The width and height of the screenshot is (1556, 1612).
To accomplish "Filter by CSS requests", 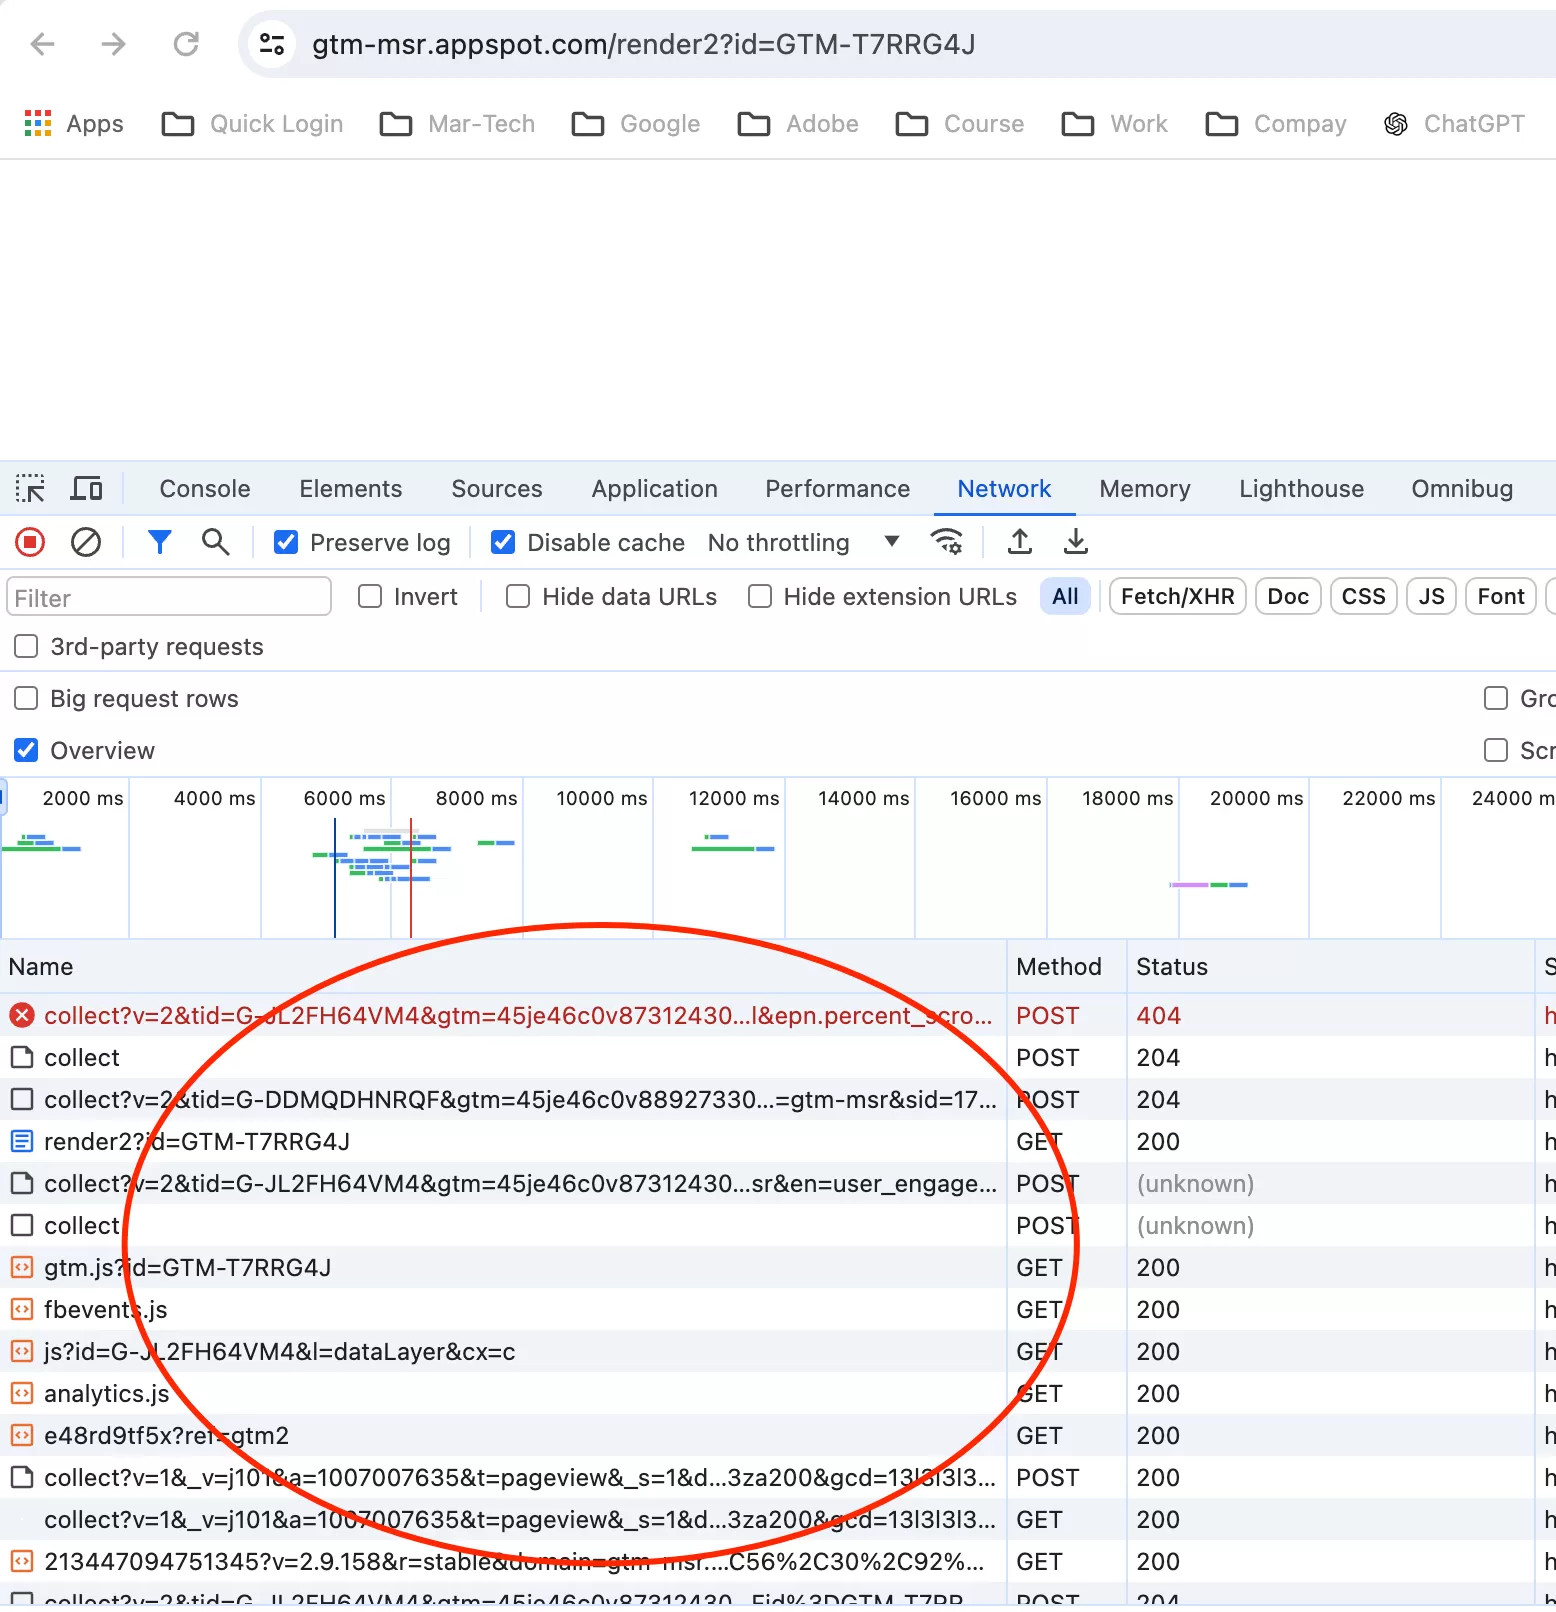I will coord(1364,597).
